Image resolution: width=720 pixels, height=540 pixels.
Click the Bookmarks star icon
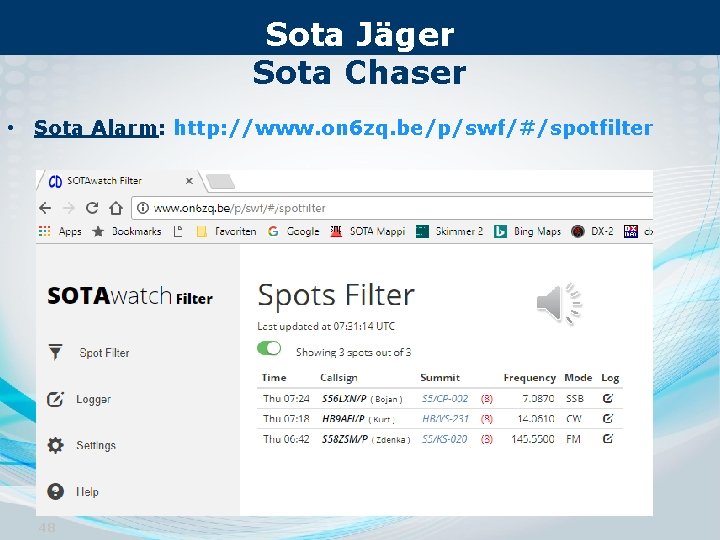(98, 231)
